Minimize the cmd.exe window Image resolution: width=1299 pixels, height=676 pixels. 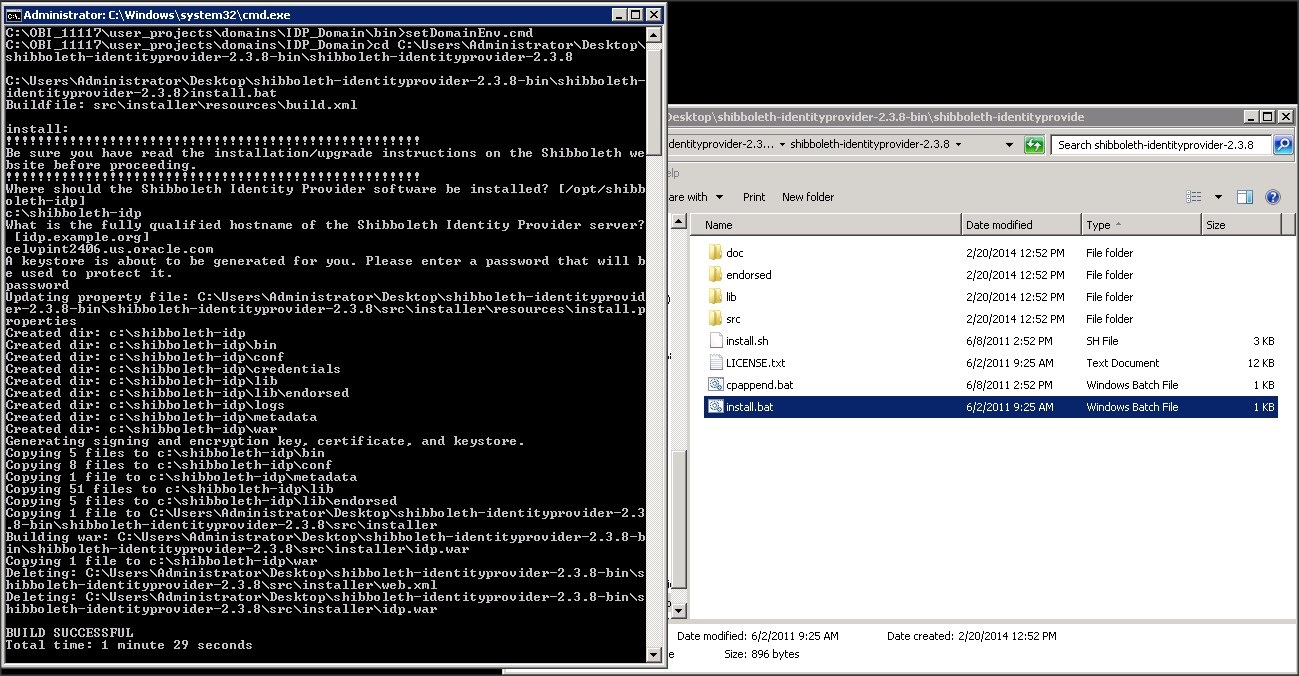click(617, 15)
